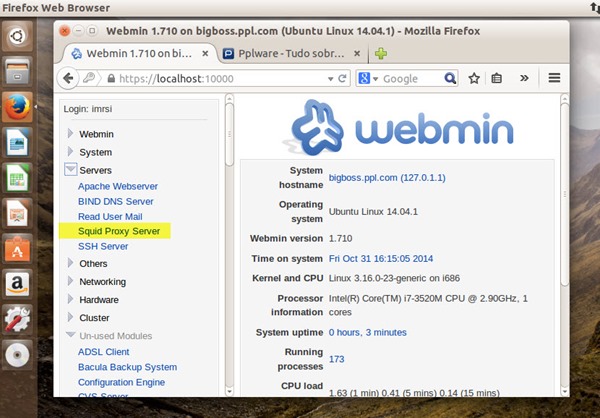Image resolution: width=600 pixels, height=418 pixels.
Task: Open BIND DNS Server module
Action: (x=116, y=201)
